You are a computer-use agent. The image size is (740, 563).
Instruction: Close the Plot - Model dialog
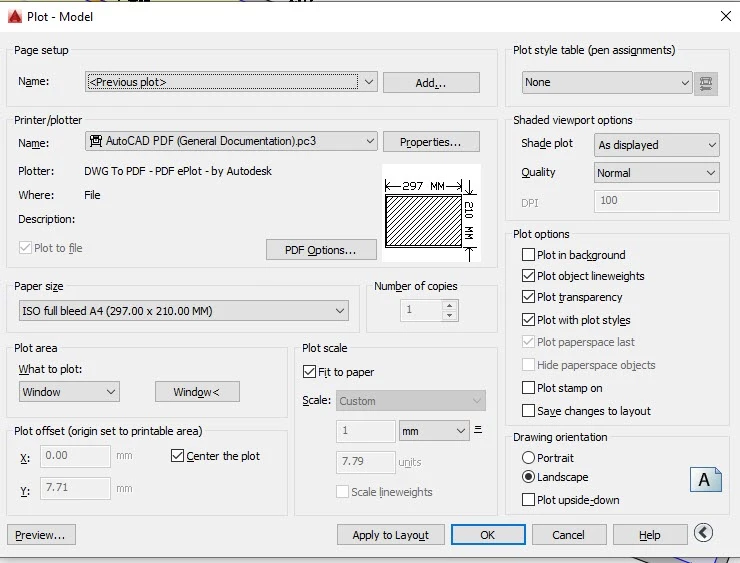click(x=726, y=16)
